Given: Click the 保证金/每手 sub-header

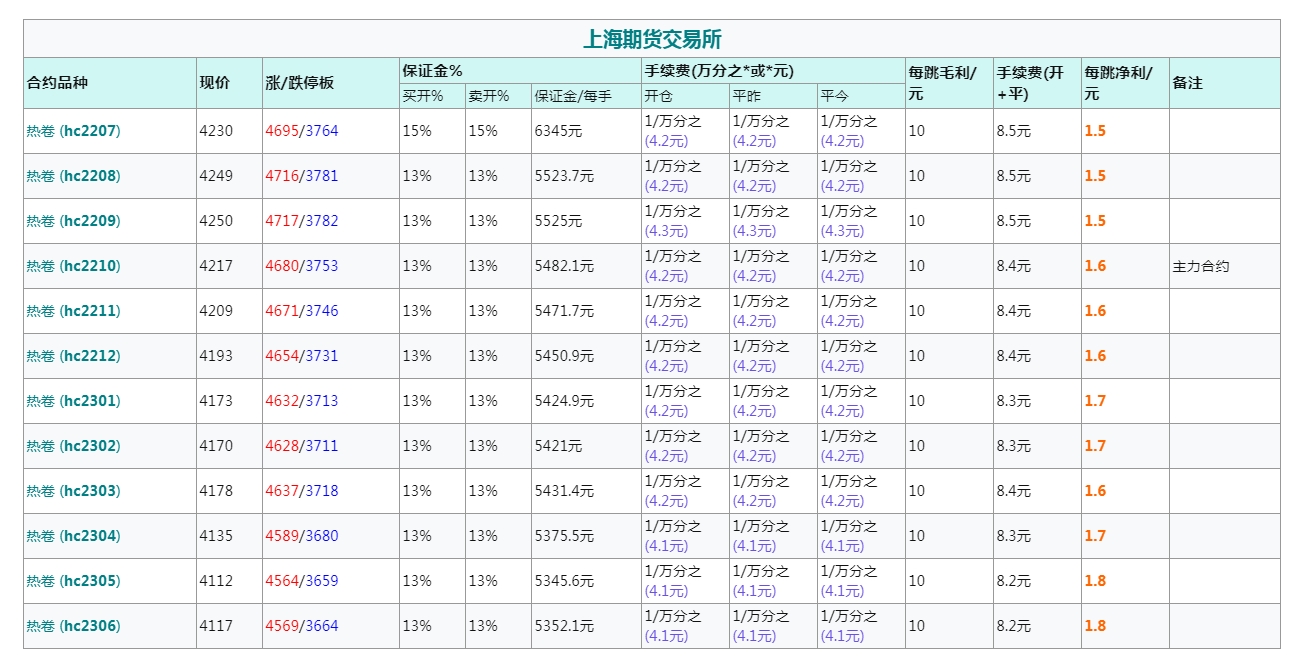Looking at the screenshot, I should pos(573,96).
